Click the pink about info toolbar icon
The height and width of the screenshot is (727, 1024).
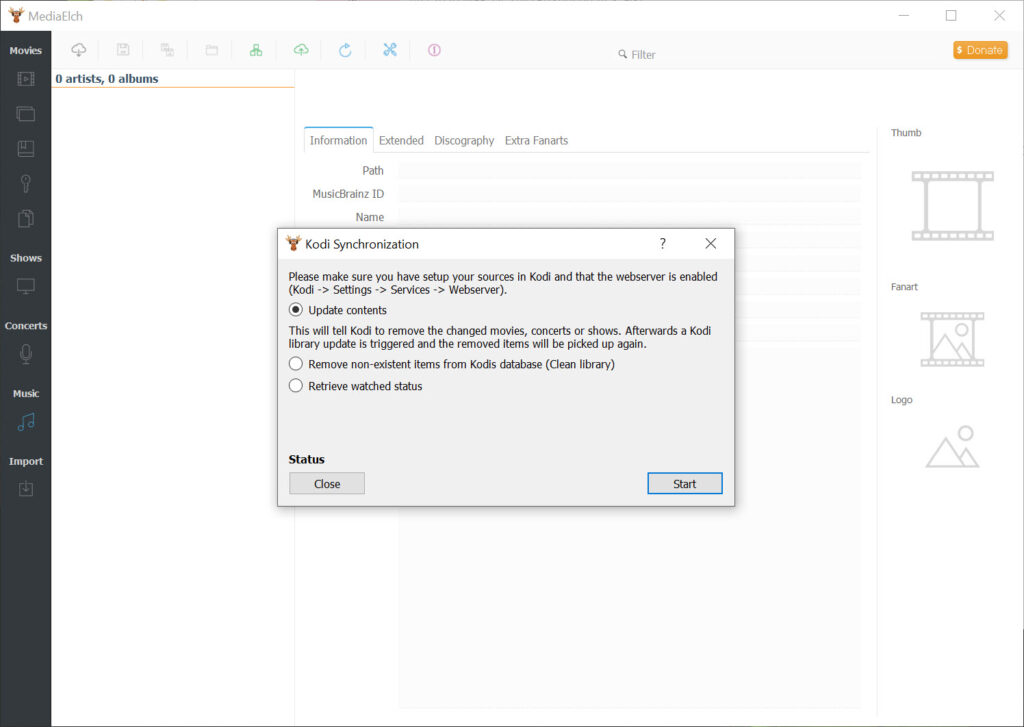click(x=434, y=50)
